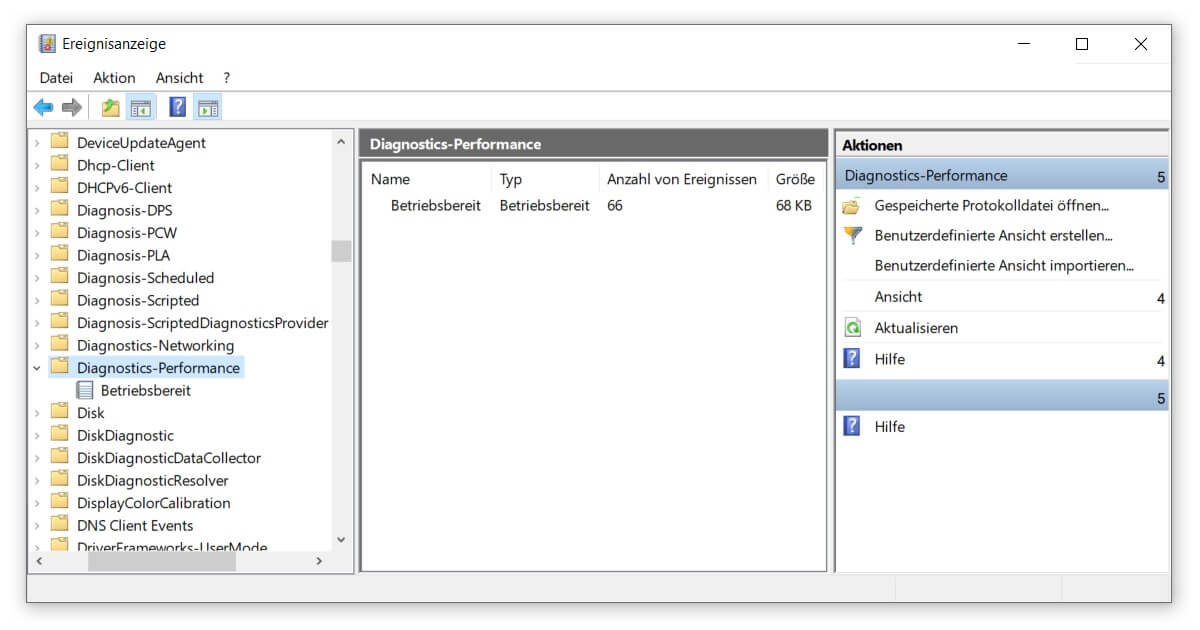Click the horizontal scrollbar left arrow
Viewport: 1200px width, 630px height.
(40, 562)
